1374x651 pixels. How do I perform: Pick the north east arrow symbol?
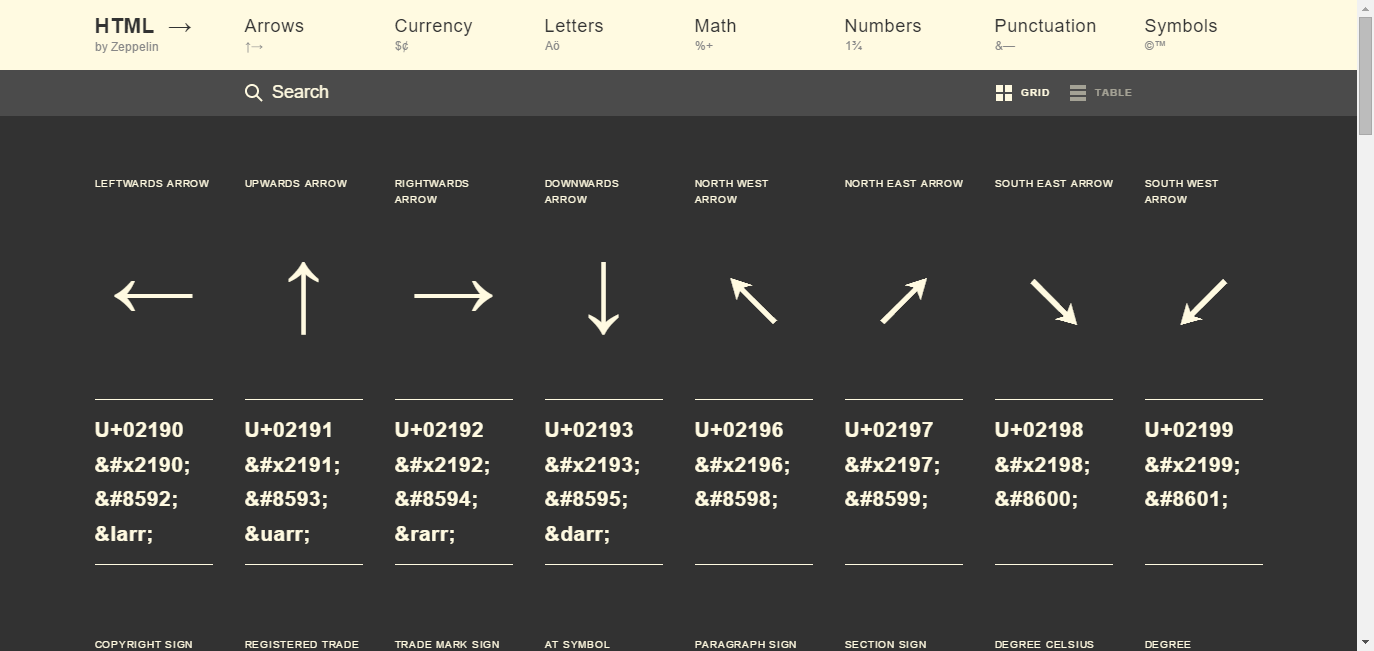(x=903, y=300)
